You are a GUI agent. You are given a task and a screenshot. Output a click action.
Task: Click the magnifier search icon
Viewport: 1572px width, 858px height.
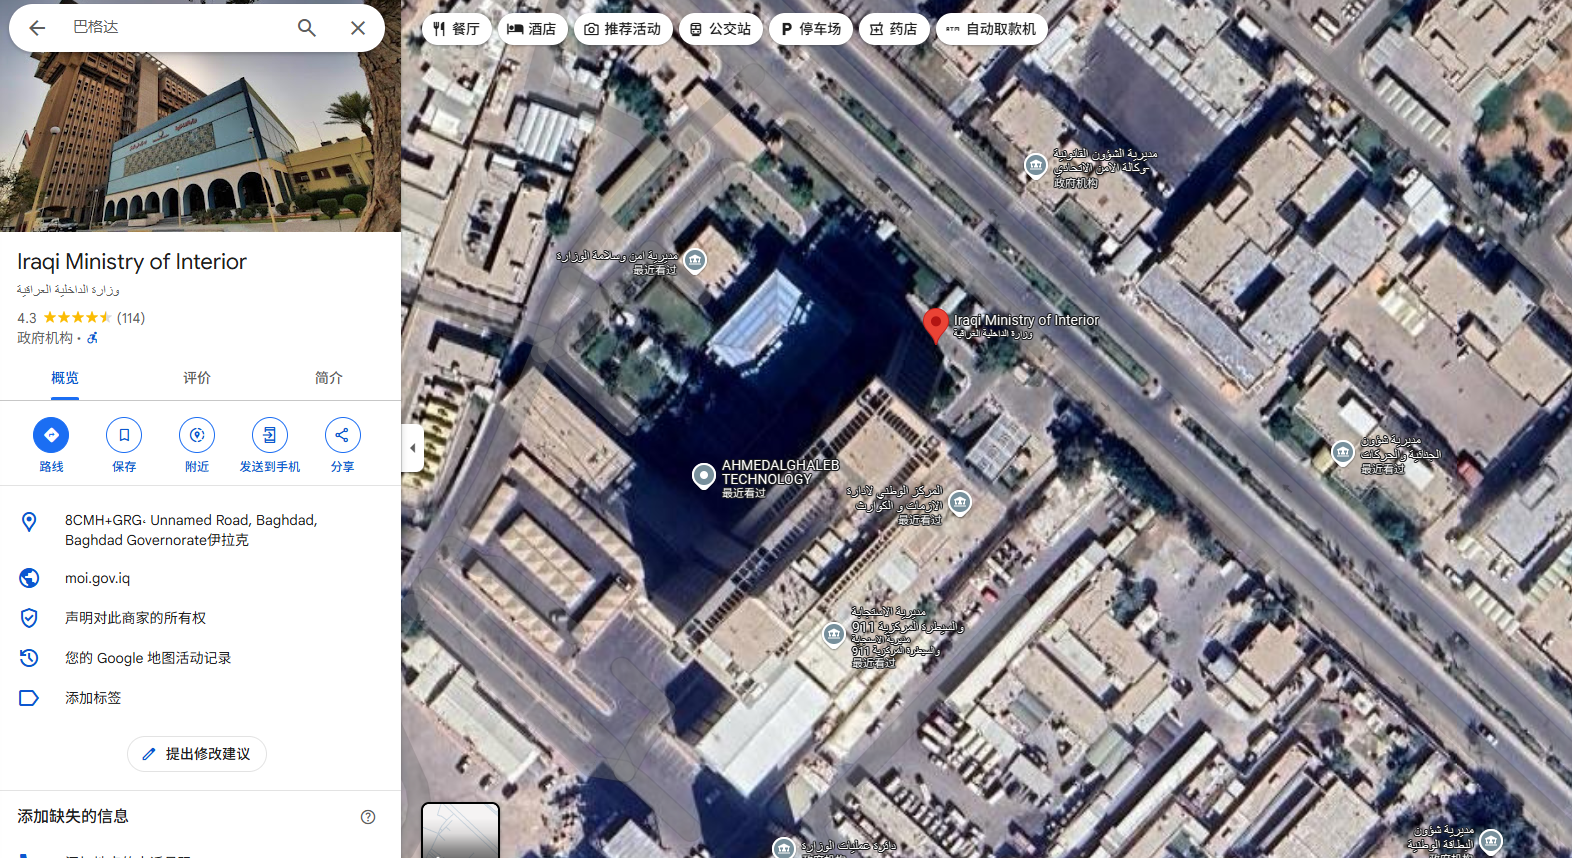coord(307,28)
